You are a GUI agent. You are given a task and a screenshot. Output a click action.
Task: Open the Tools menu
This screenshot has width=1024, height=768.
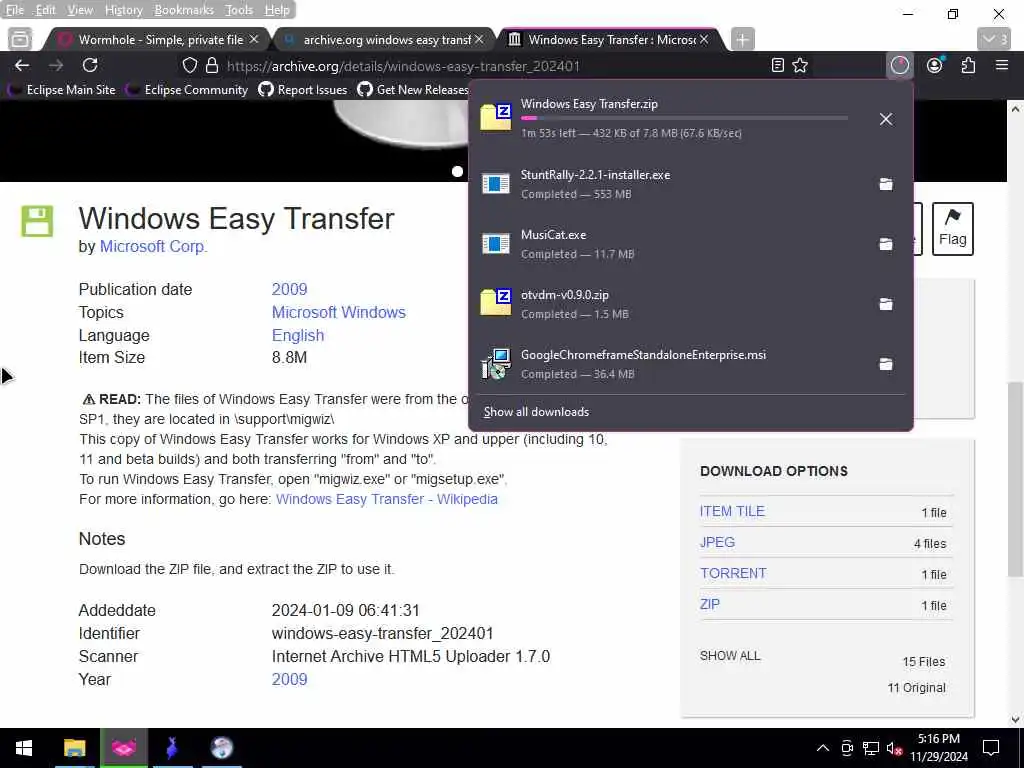tap(239, 10)
